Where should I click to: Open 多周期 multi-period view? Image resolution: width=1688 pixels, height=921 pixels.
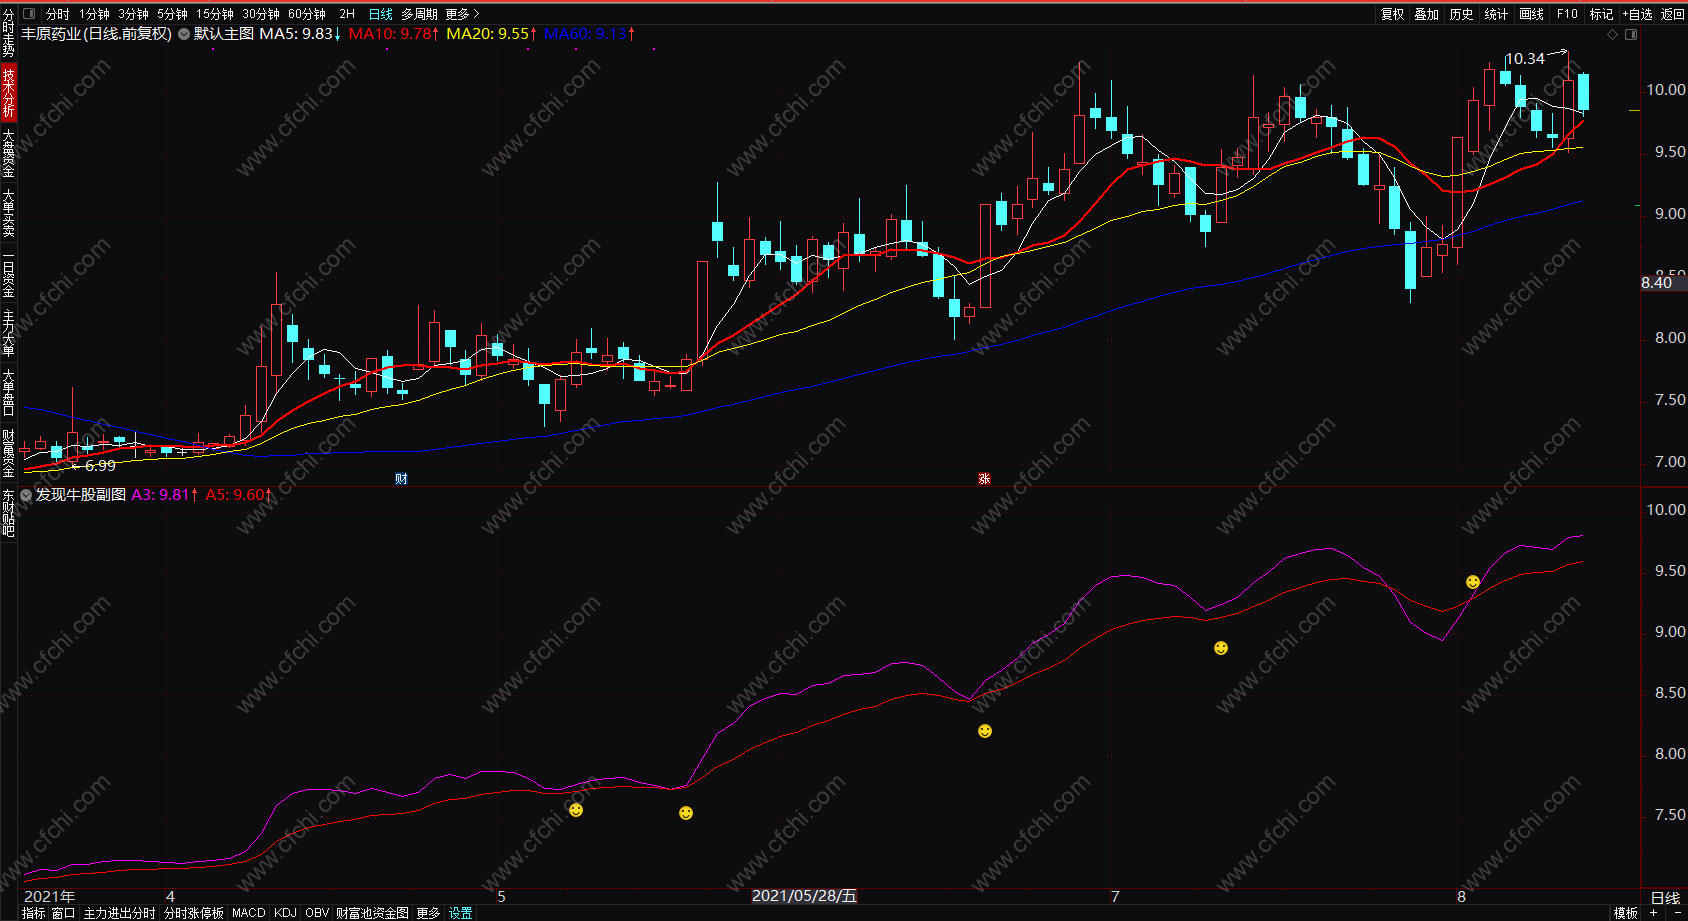click(419, 14)
